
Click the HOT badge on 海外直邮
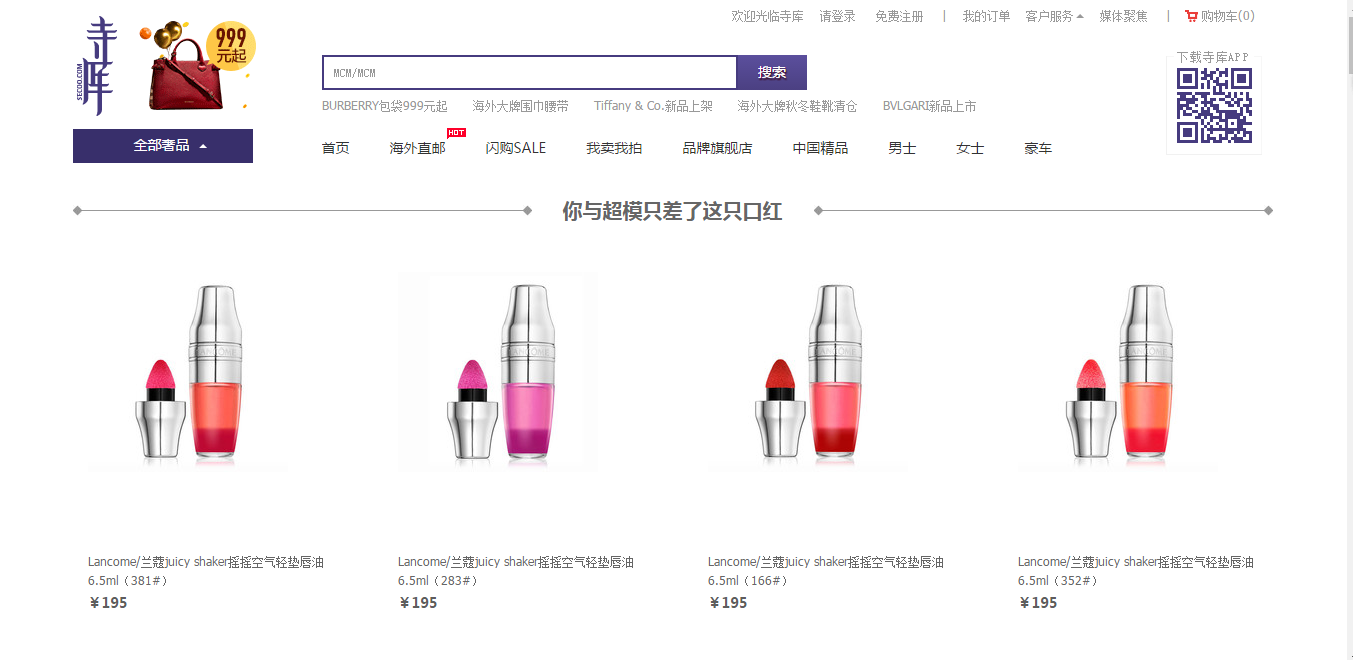456,133
